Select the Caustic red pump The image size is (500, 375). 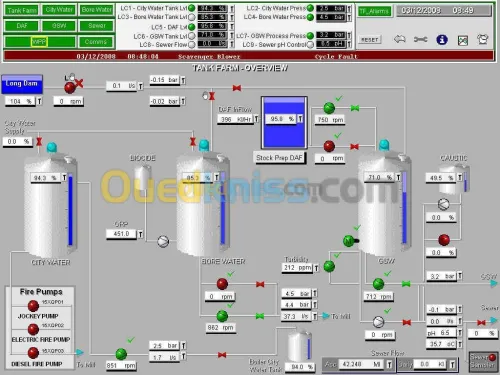point(444,239)
